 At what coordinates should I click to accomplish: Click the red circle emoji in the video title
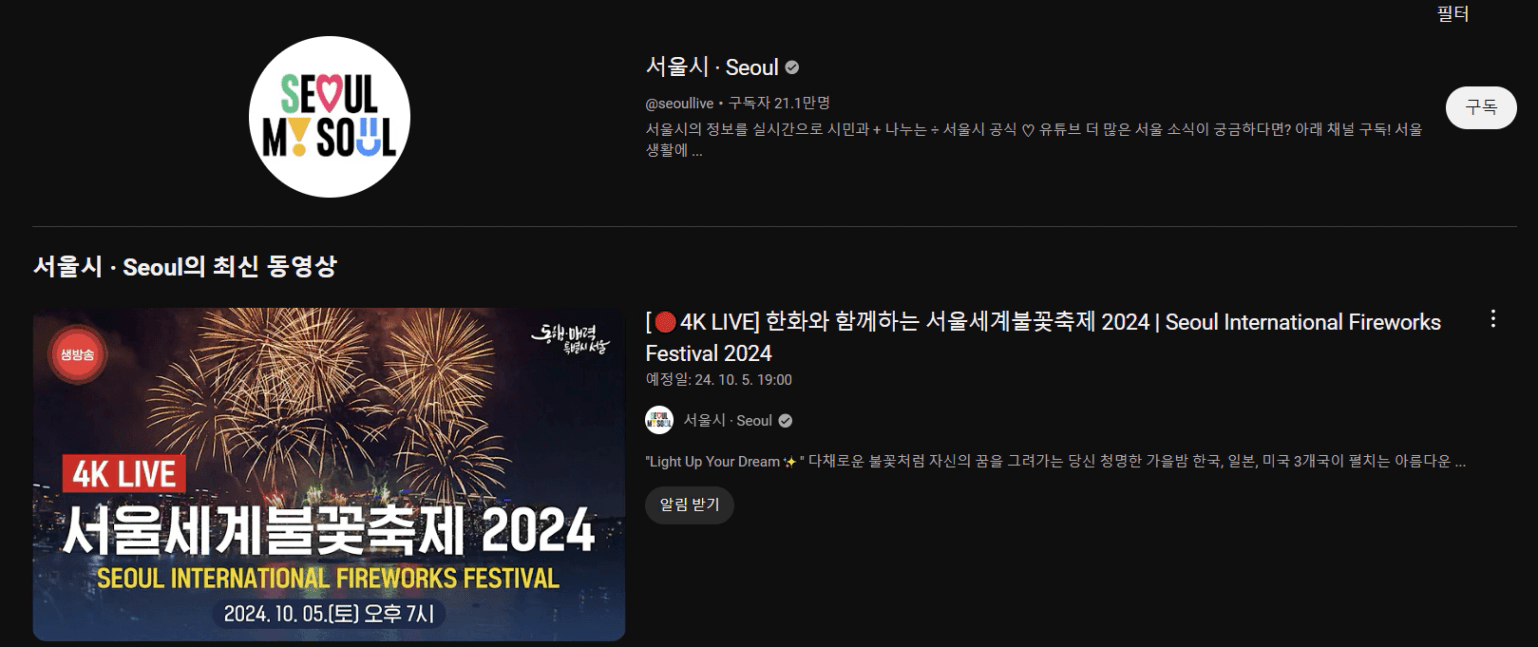(666, 322)
